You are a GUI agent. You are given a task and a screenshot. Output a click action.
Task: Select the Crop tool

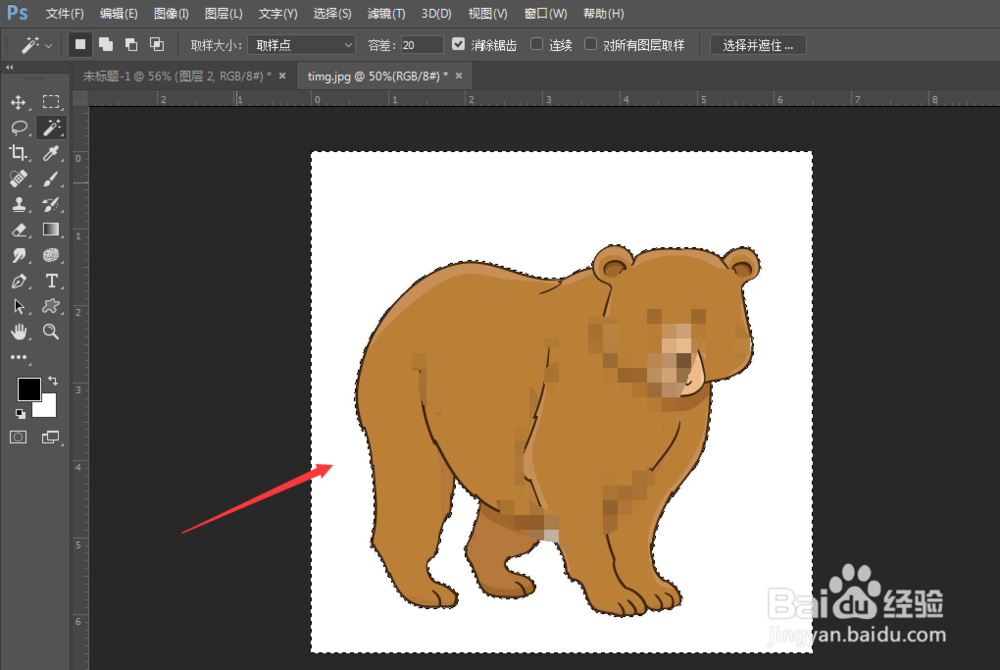click(x=18, y=153)
